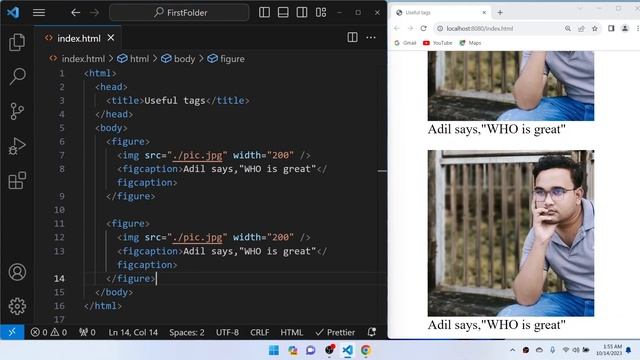Open the Explorer view in activity bar
The height and width of the screenshot is (360, 640).
(x=17, y=42)
